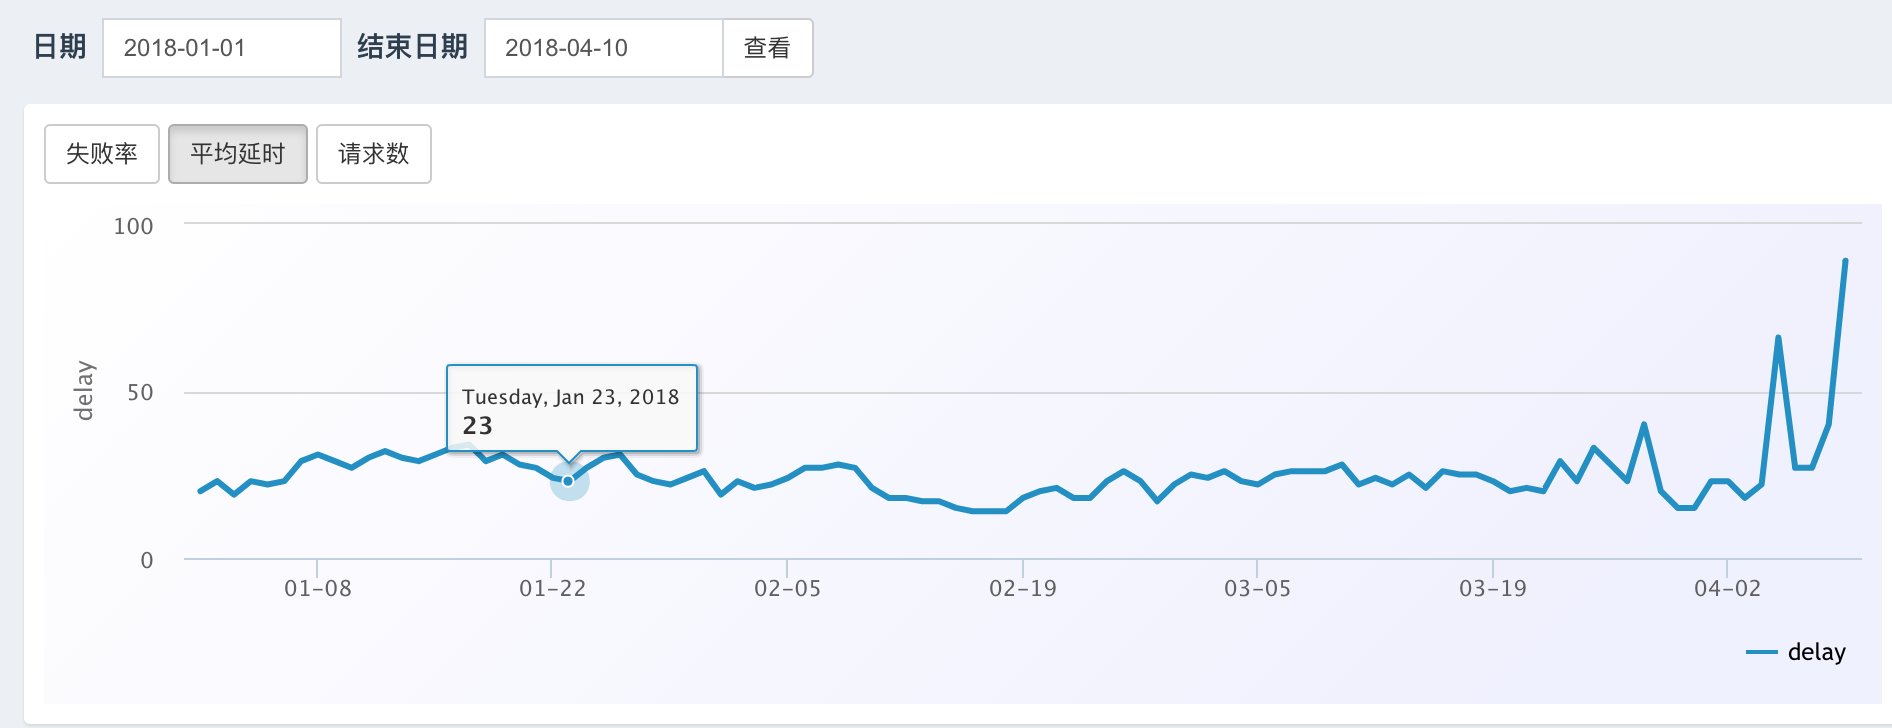The width and height of the screenshot is (1892, 728).
Task: Click the 100 y-axis label
Action: [133, 226]
